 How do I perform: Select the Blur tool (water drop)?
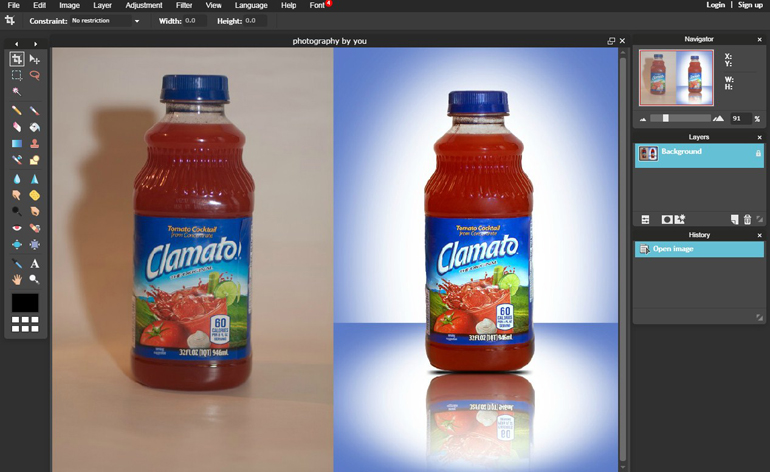[x=17, y=179]
